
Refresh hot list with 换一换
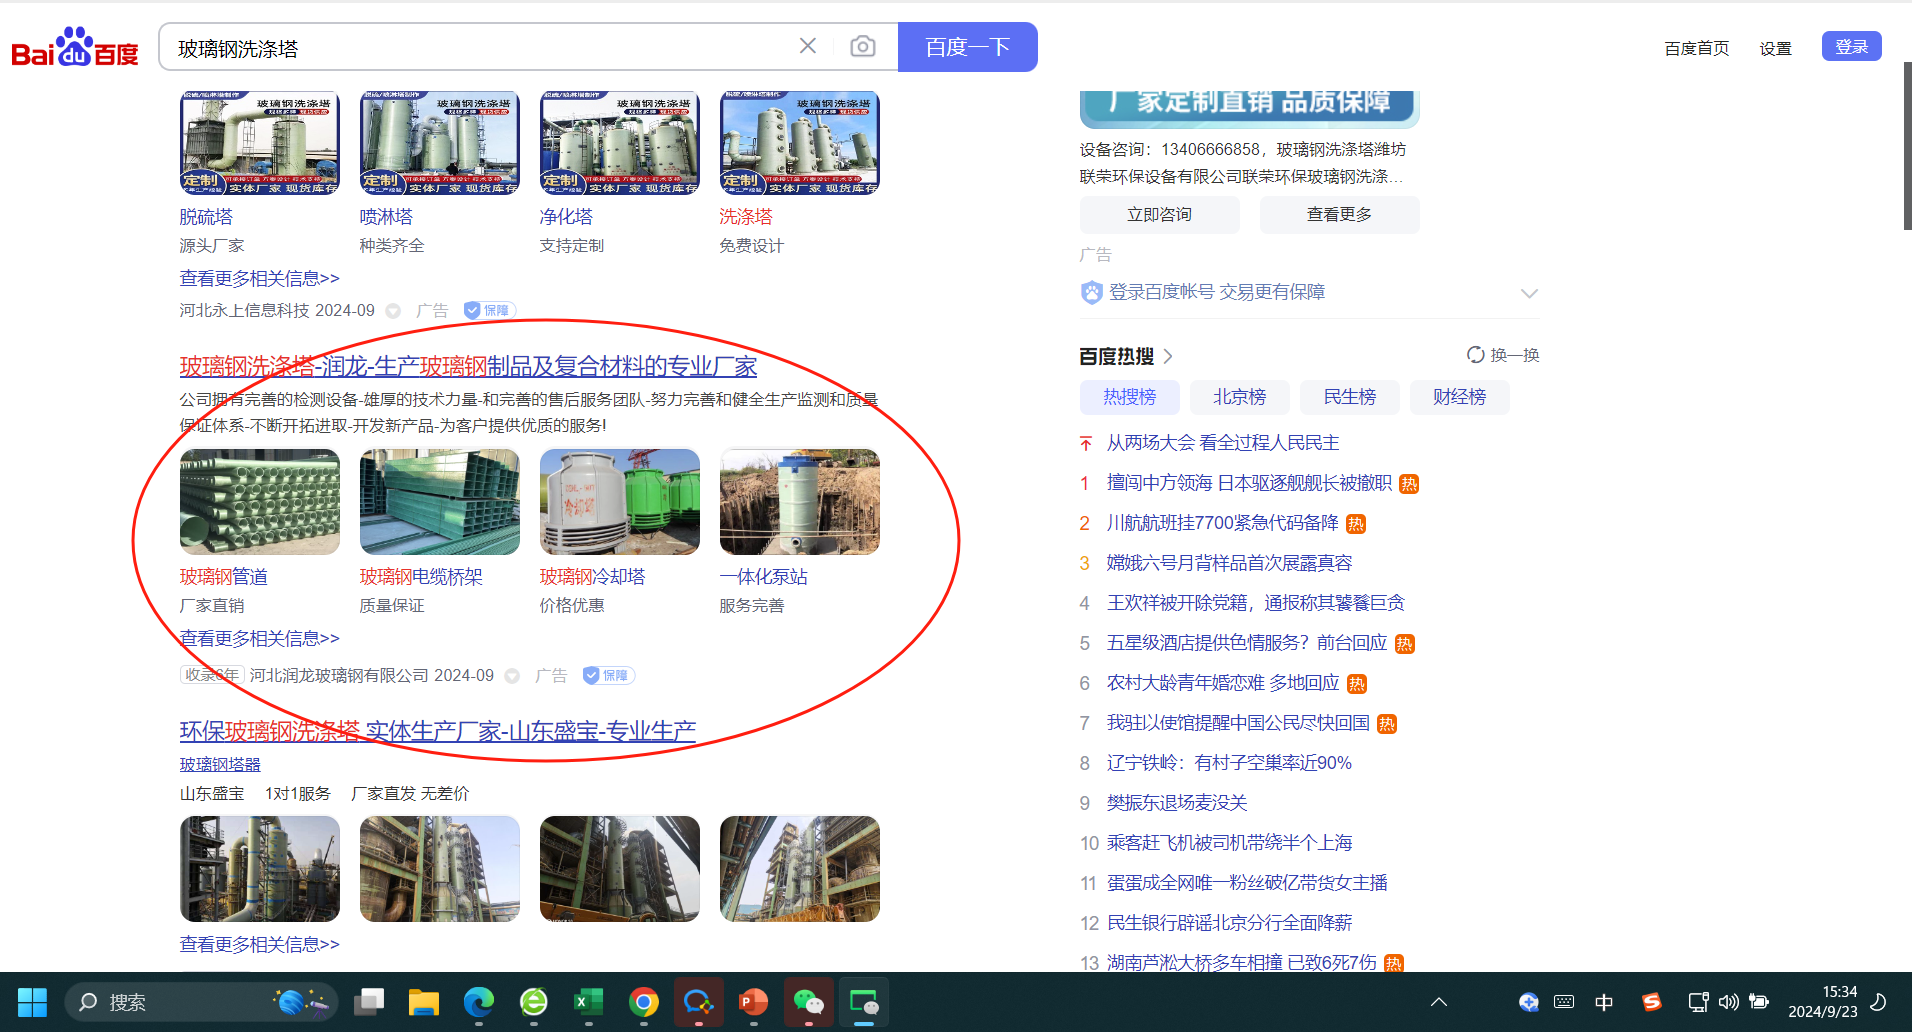point(1503,355)
